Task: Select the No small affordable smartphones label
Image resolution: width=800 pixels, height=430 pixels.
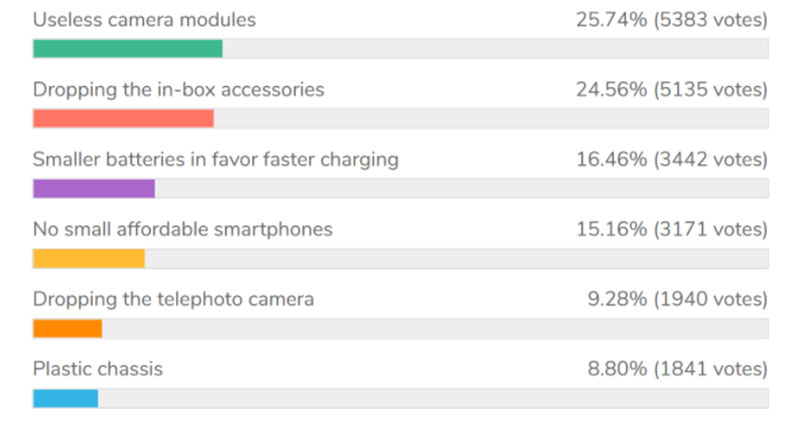Action: pyautogui.click(x=183, y=230)
